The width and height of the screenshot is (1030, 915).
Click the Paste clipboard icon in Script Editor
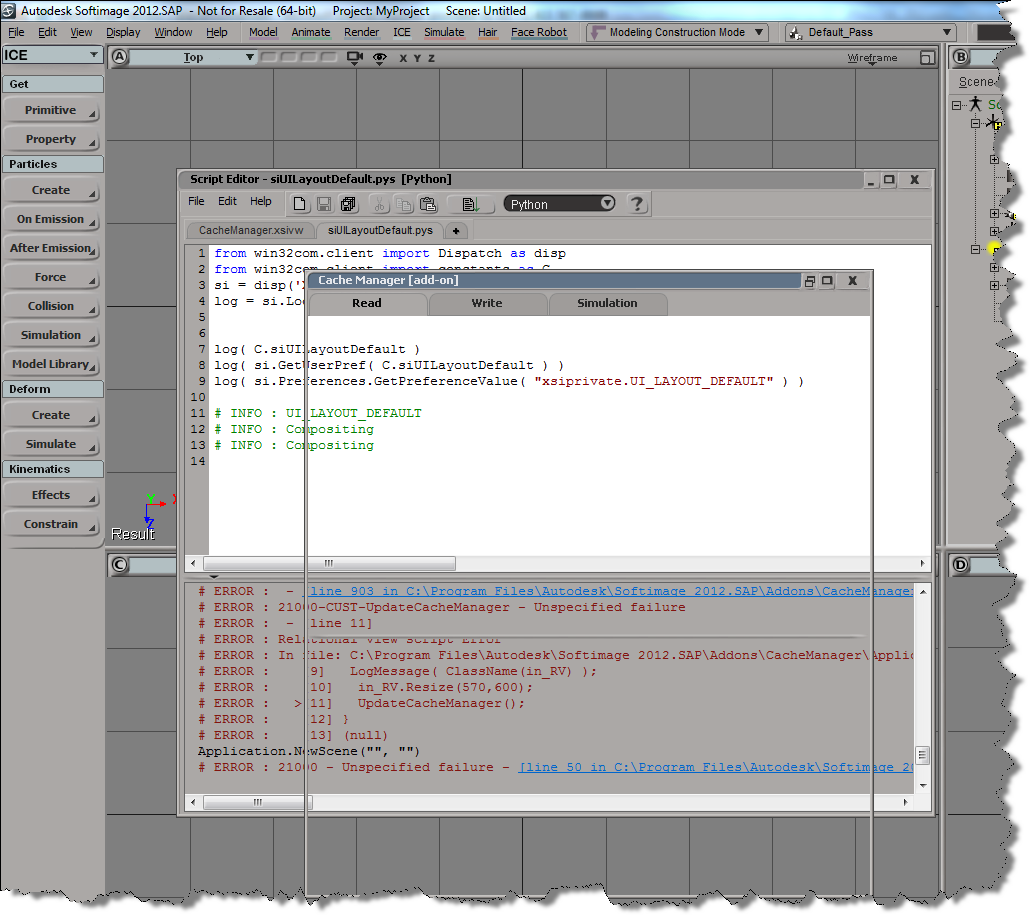[428, 204]
